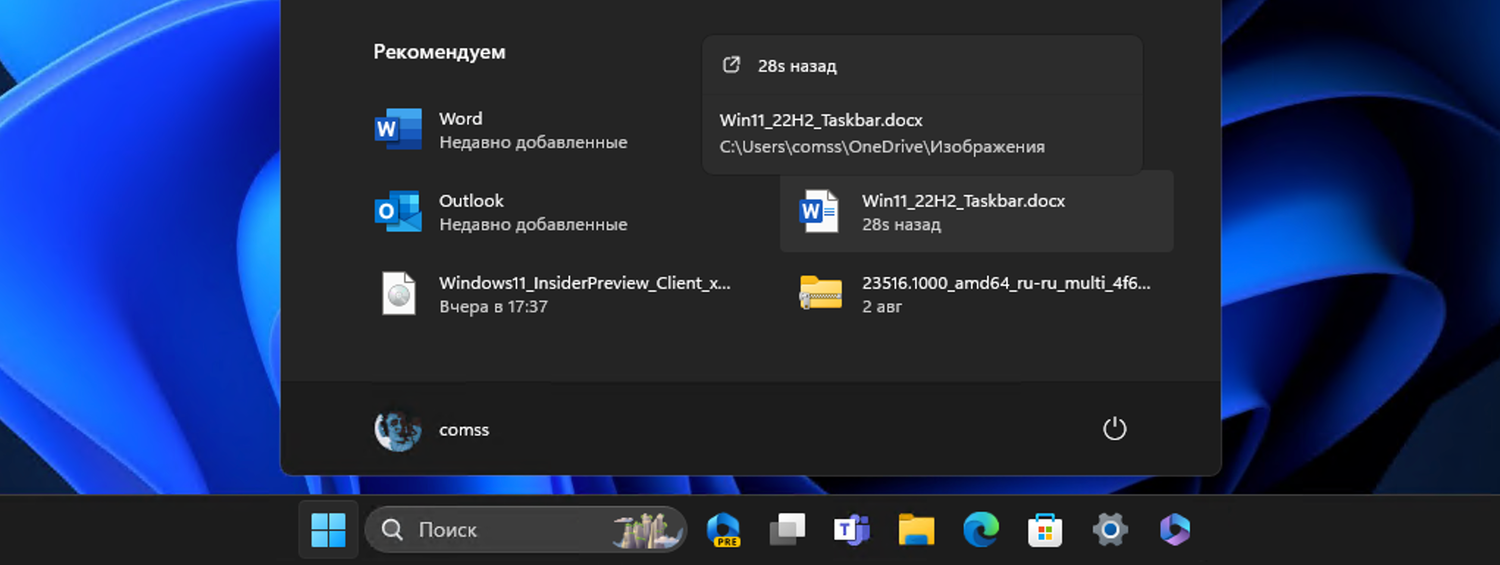Viewport: 1500px width, 565px height.
Task: Click the zipped folder icon
Action: [821, 294]
